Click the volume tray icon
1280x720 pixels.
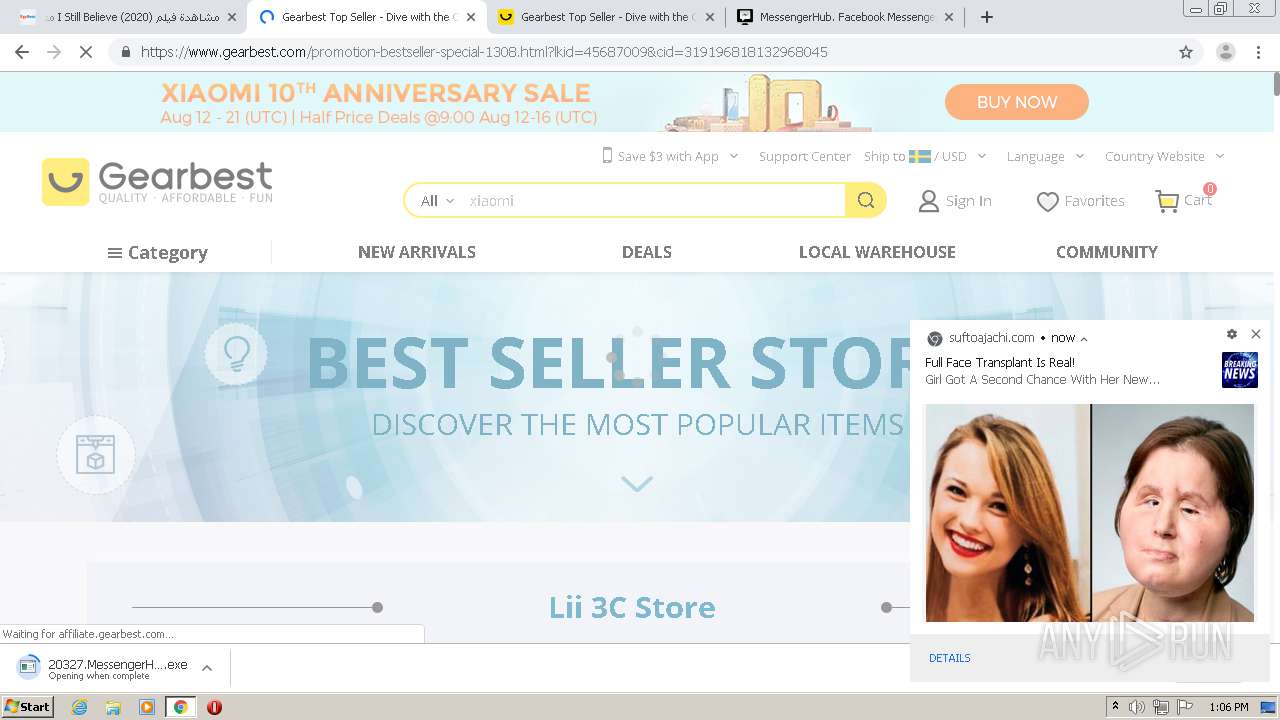pos(1137,707)
